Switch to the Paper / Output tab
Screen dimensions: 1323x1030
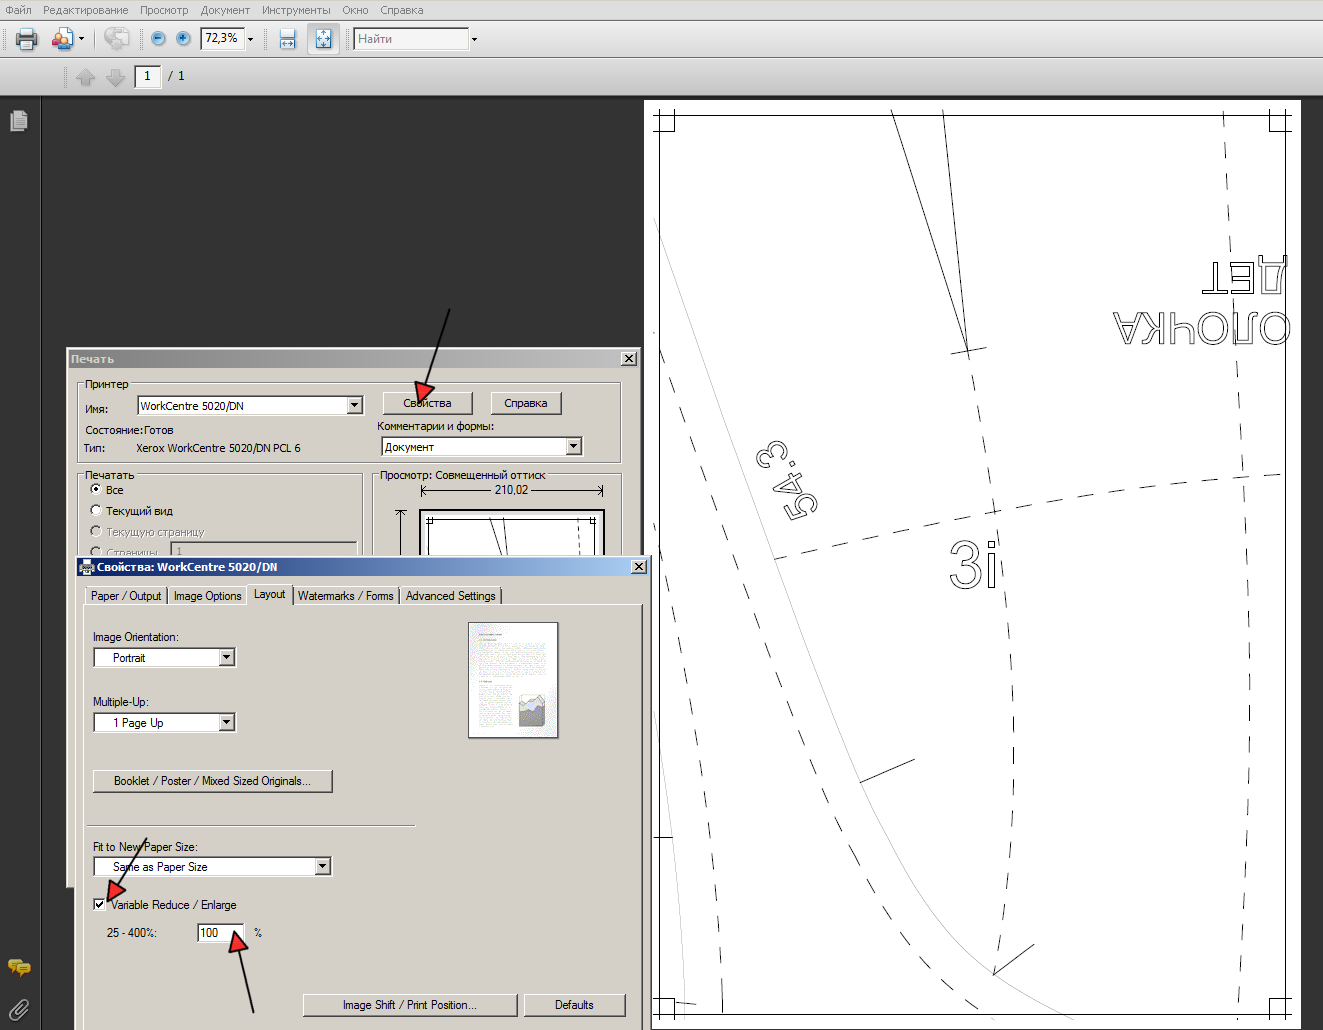[x=126, y=596]
